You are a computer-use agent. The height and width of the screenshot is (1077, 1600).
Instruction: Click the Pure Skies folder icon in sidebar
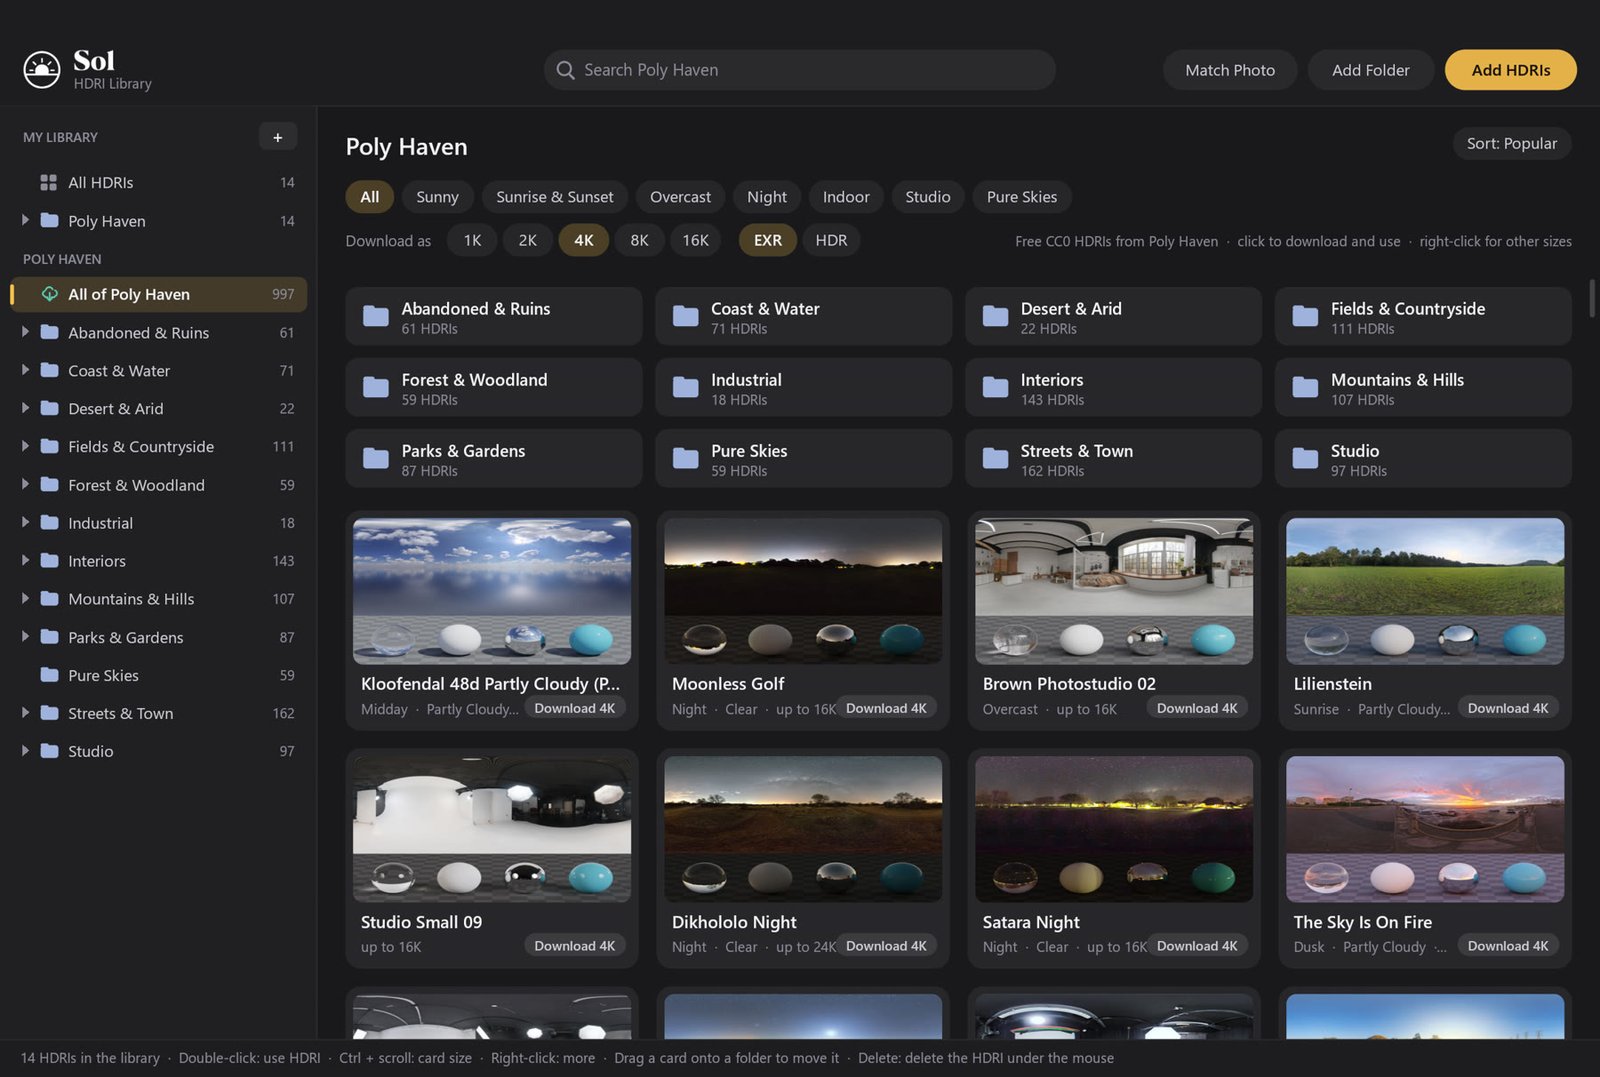[x=49, y=675]
